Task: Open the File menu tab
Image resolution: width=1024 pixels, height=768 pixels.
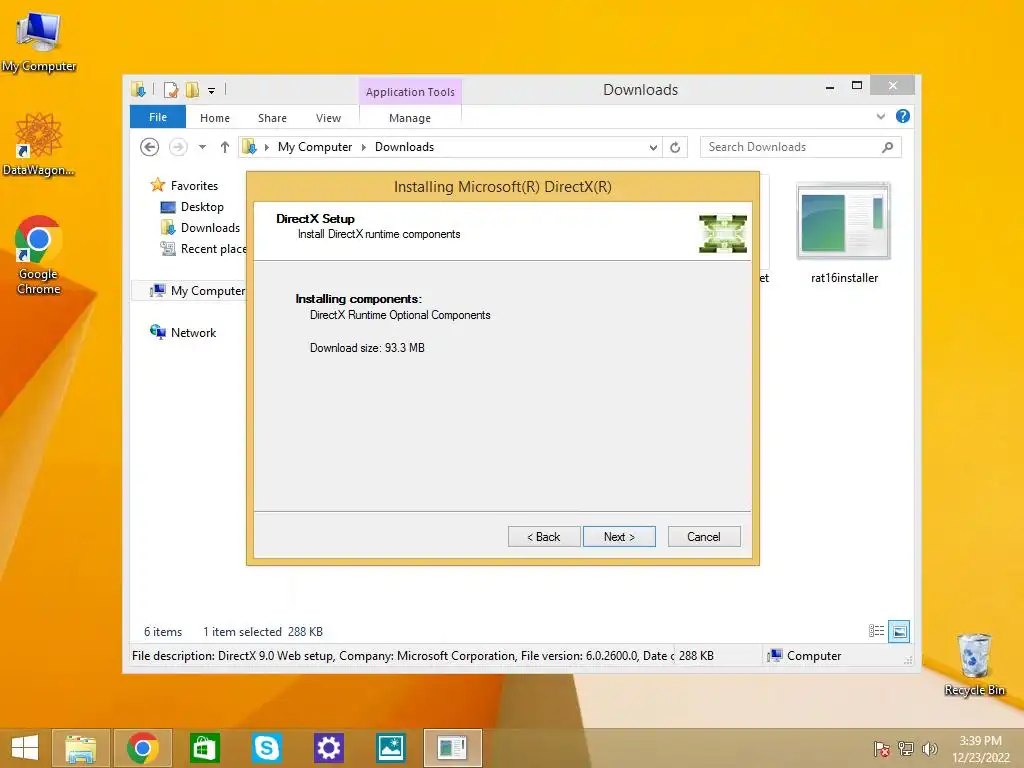Action: 158,117
